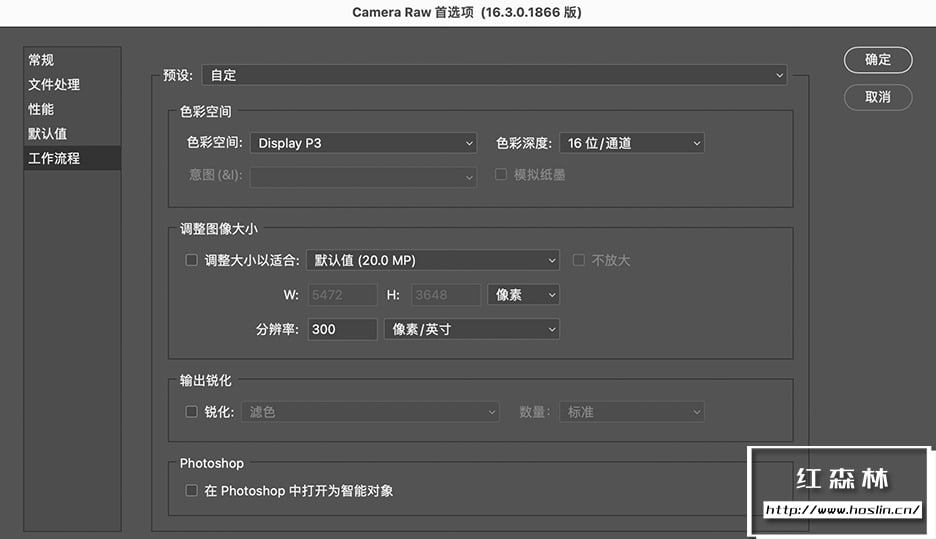Open the 色彩深度 16 位/通道 dropdown

tap(630, 143)
